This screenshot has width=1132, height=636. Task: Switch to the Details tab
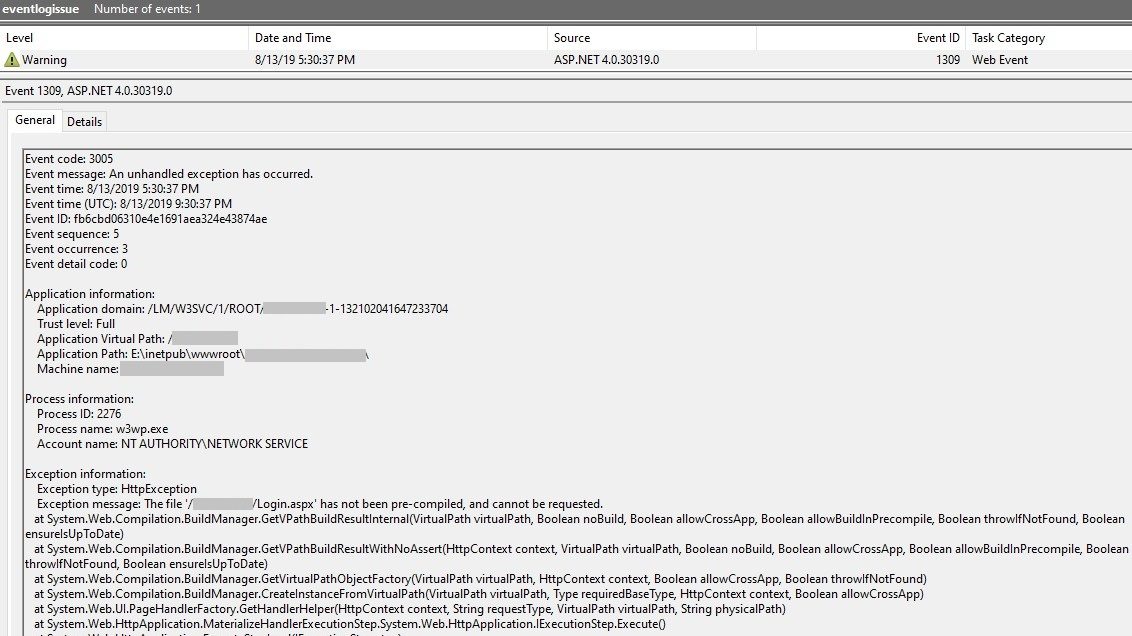[x=84, y=120]
